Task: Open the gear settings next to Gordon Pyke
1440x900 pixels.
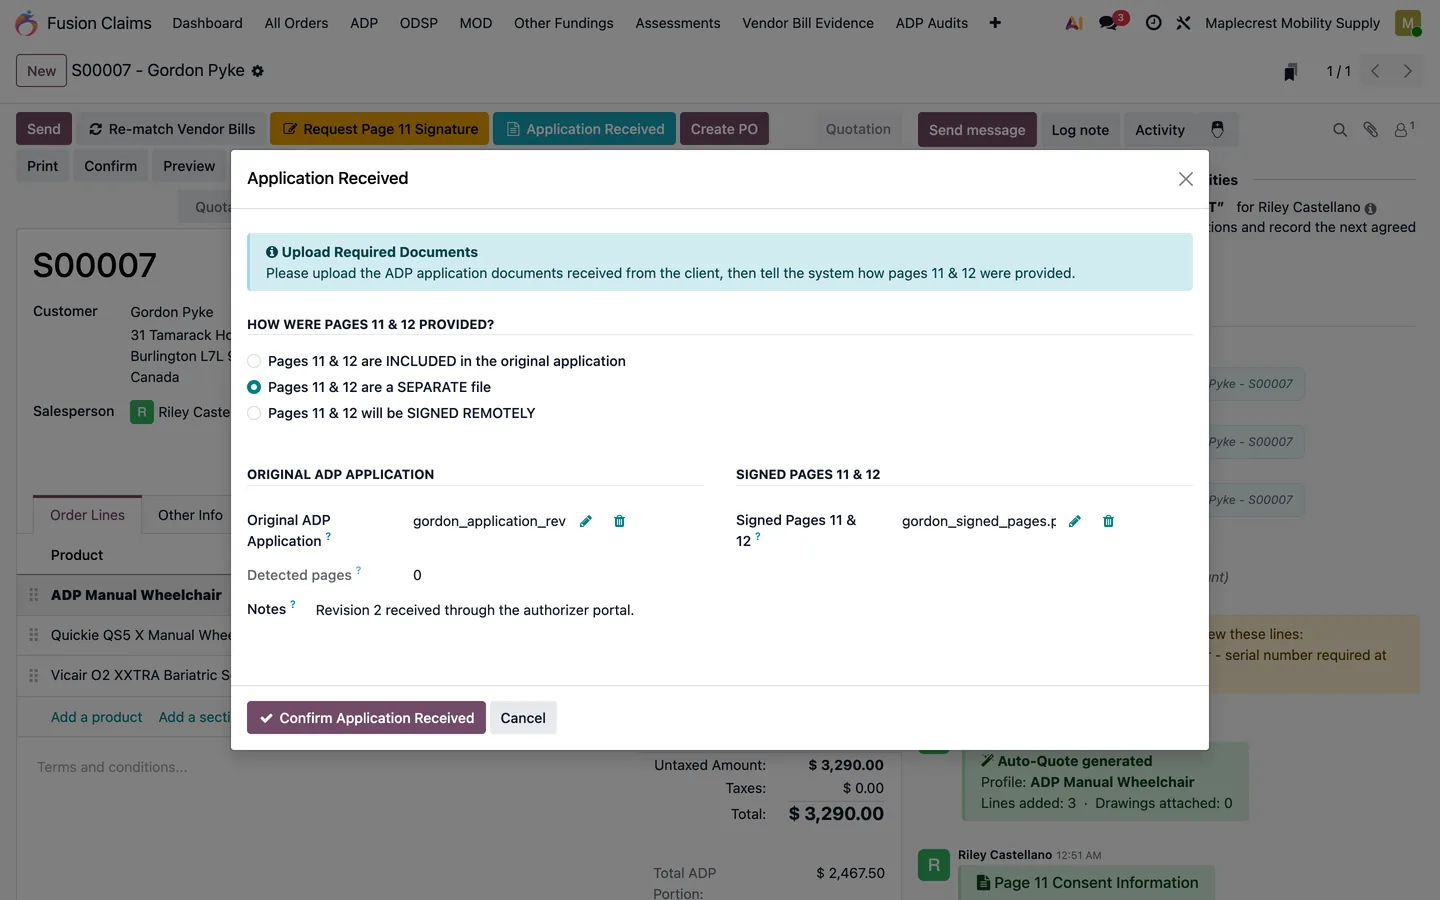Action: 258,71
